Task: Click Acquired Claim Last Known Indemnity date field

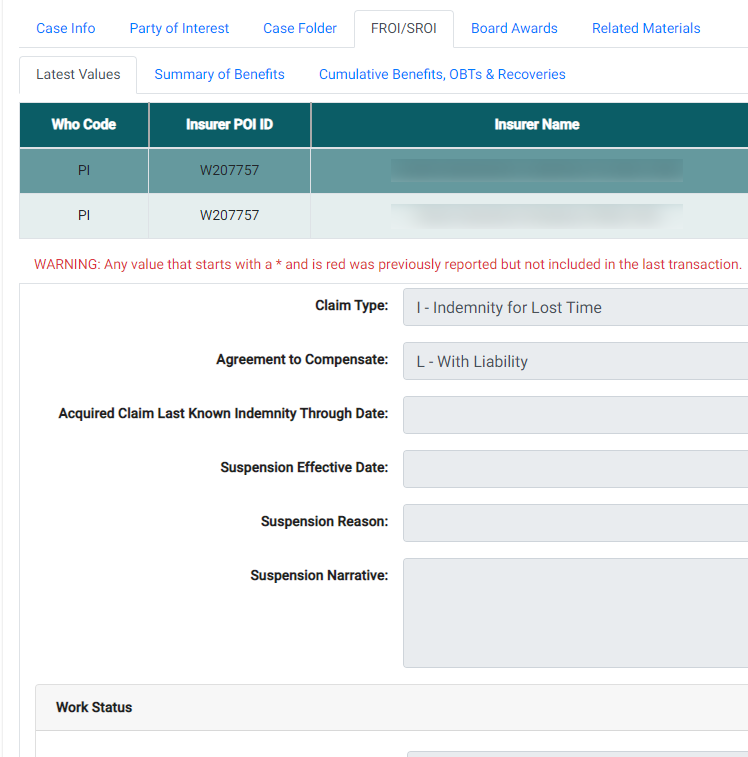Action: [x=575, y=415]
